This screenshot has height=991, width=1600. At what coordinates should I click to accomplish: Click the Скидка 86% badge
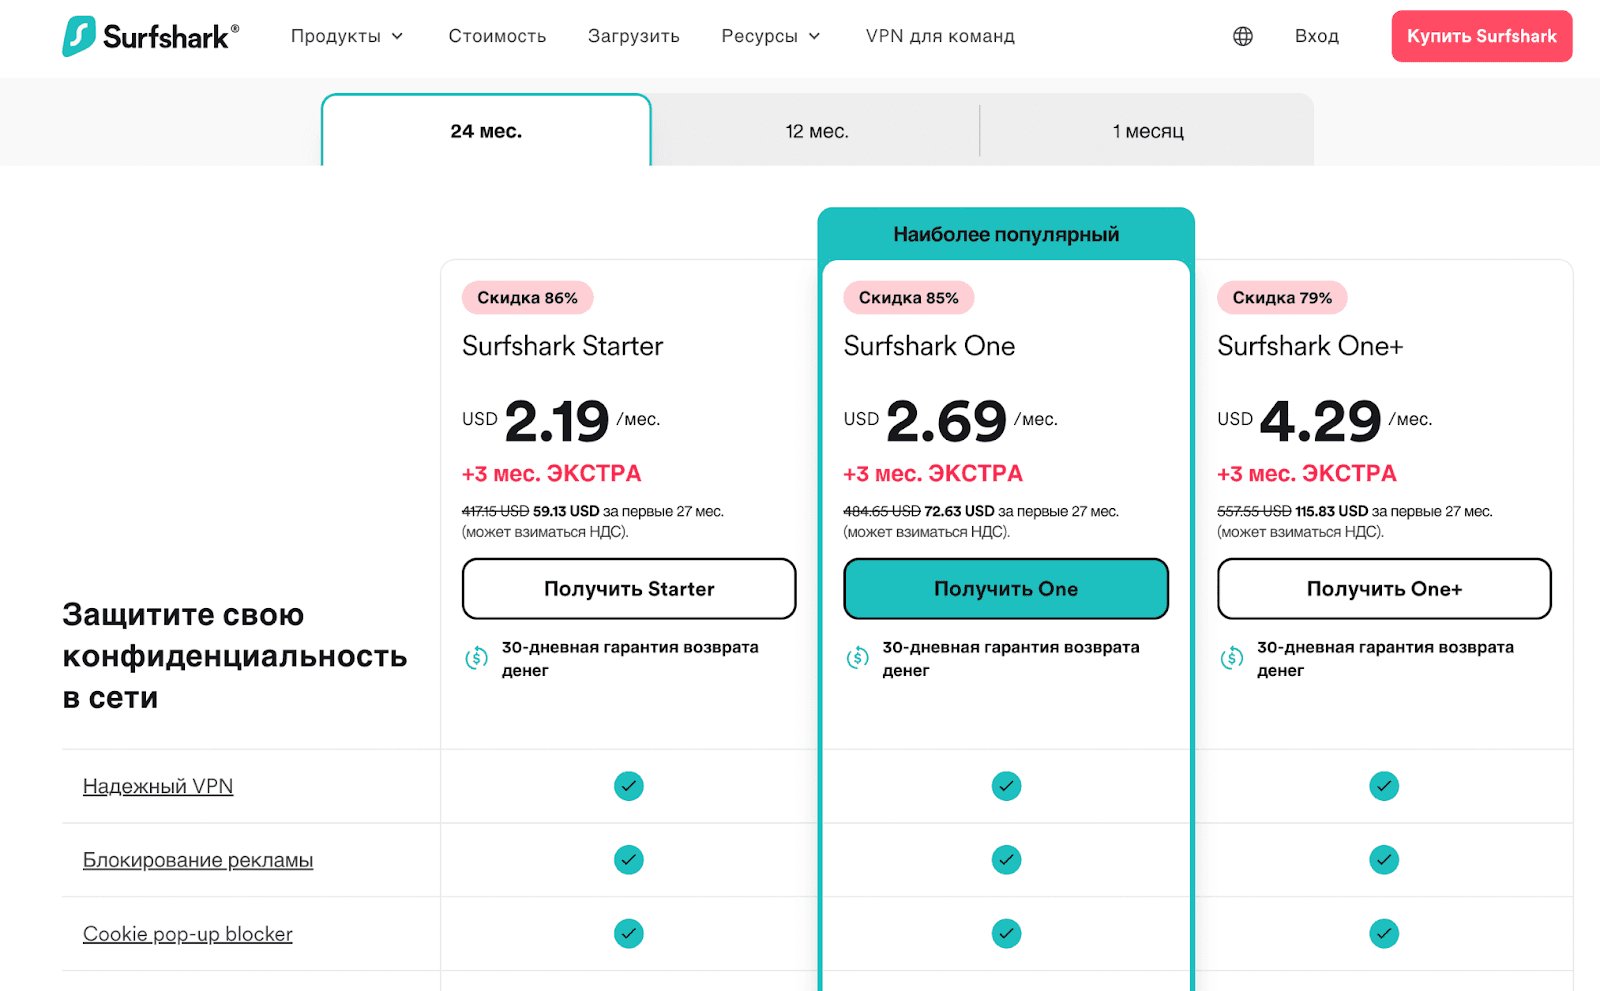[527, 298]
